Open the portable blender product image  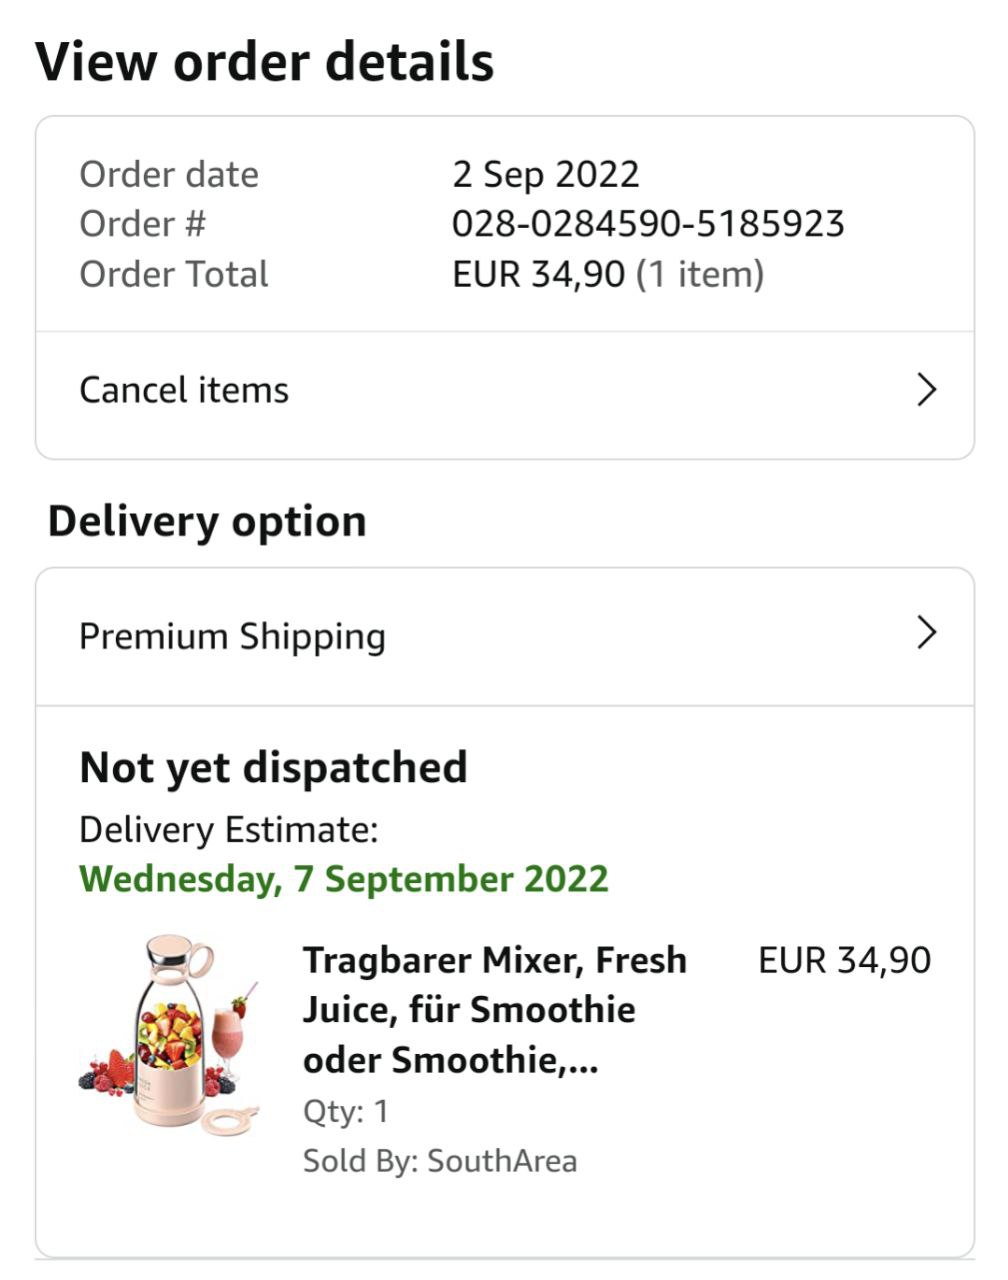tap(170, 1034)
